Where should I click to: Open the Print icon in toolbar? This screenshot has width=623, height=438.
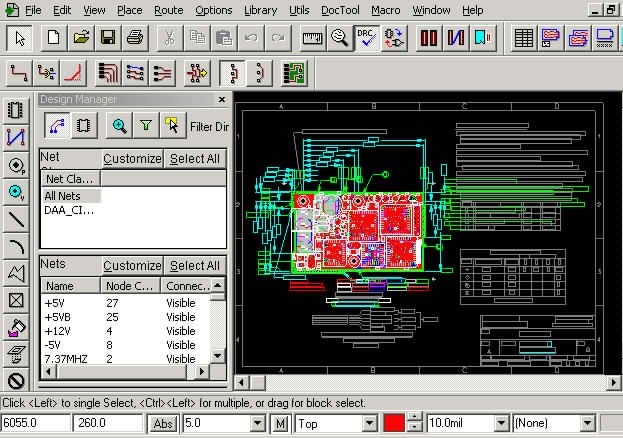pyautogui.click(x=135, y=38)
